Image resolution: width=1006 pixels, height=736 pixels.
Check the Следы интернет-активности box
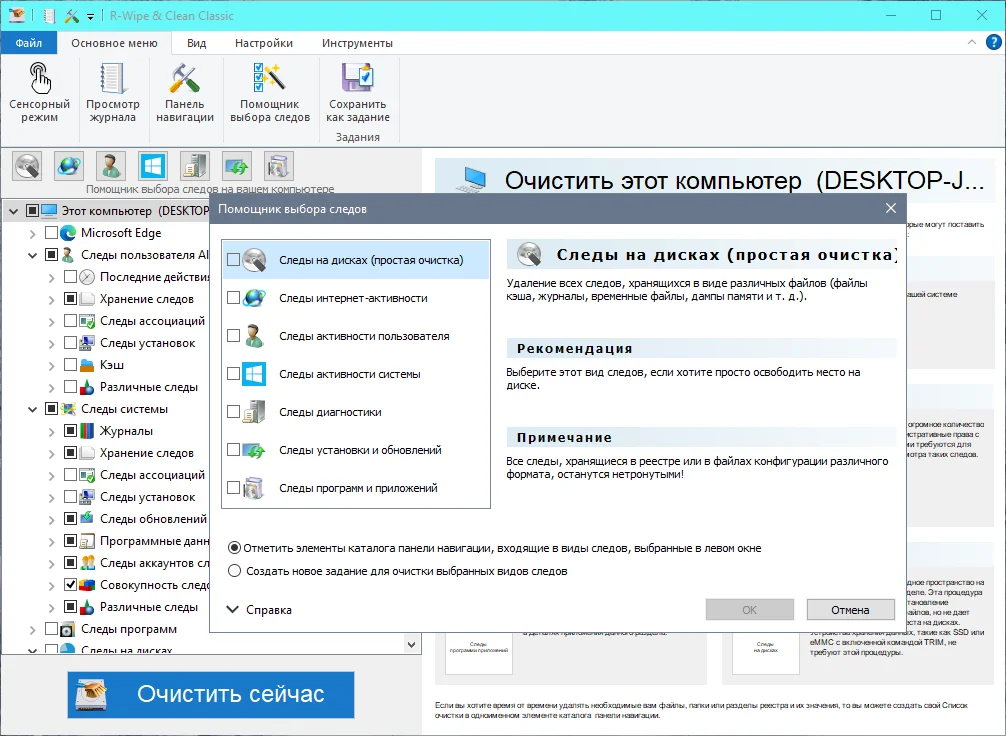point(234,298)
